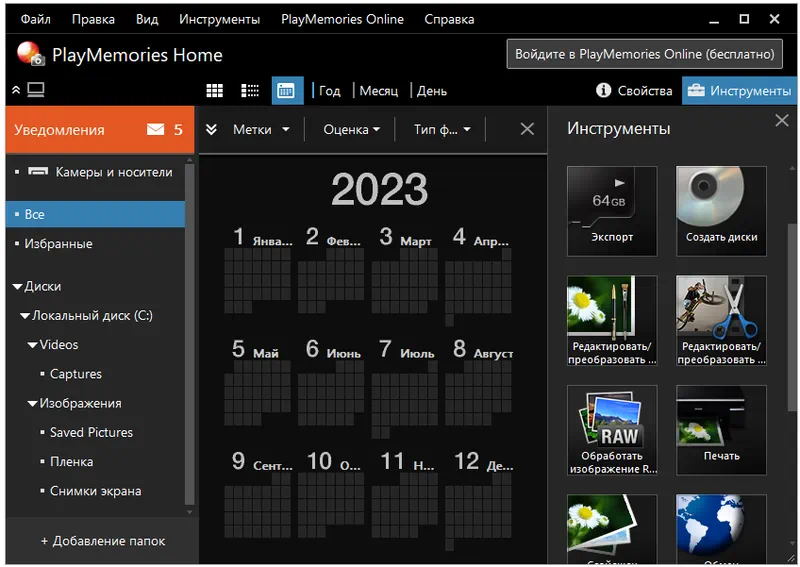Close the Инструменты side panel
Viewport: 800px width, 567px height.
[782, 120]
